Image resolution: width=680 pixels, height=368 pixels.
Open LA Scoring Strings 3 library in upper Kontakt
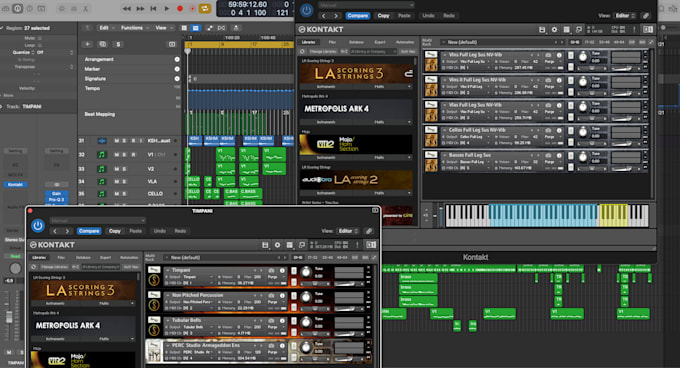(x=356, y=74)
